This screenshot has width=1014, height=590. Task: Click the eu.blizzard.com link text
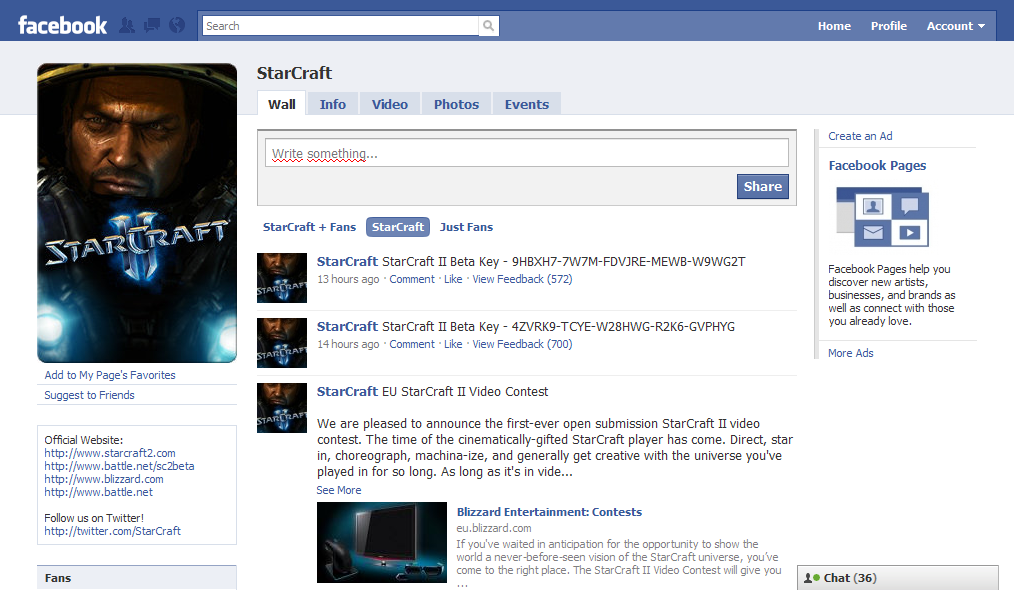[x=494, y=528]
